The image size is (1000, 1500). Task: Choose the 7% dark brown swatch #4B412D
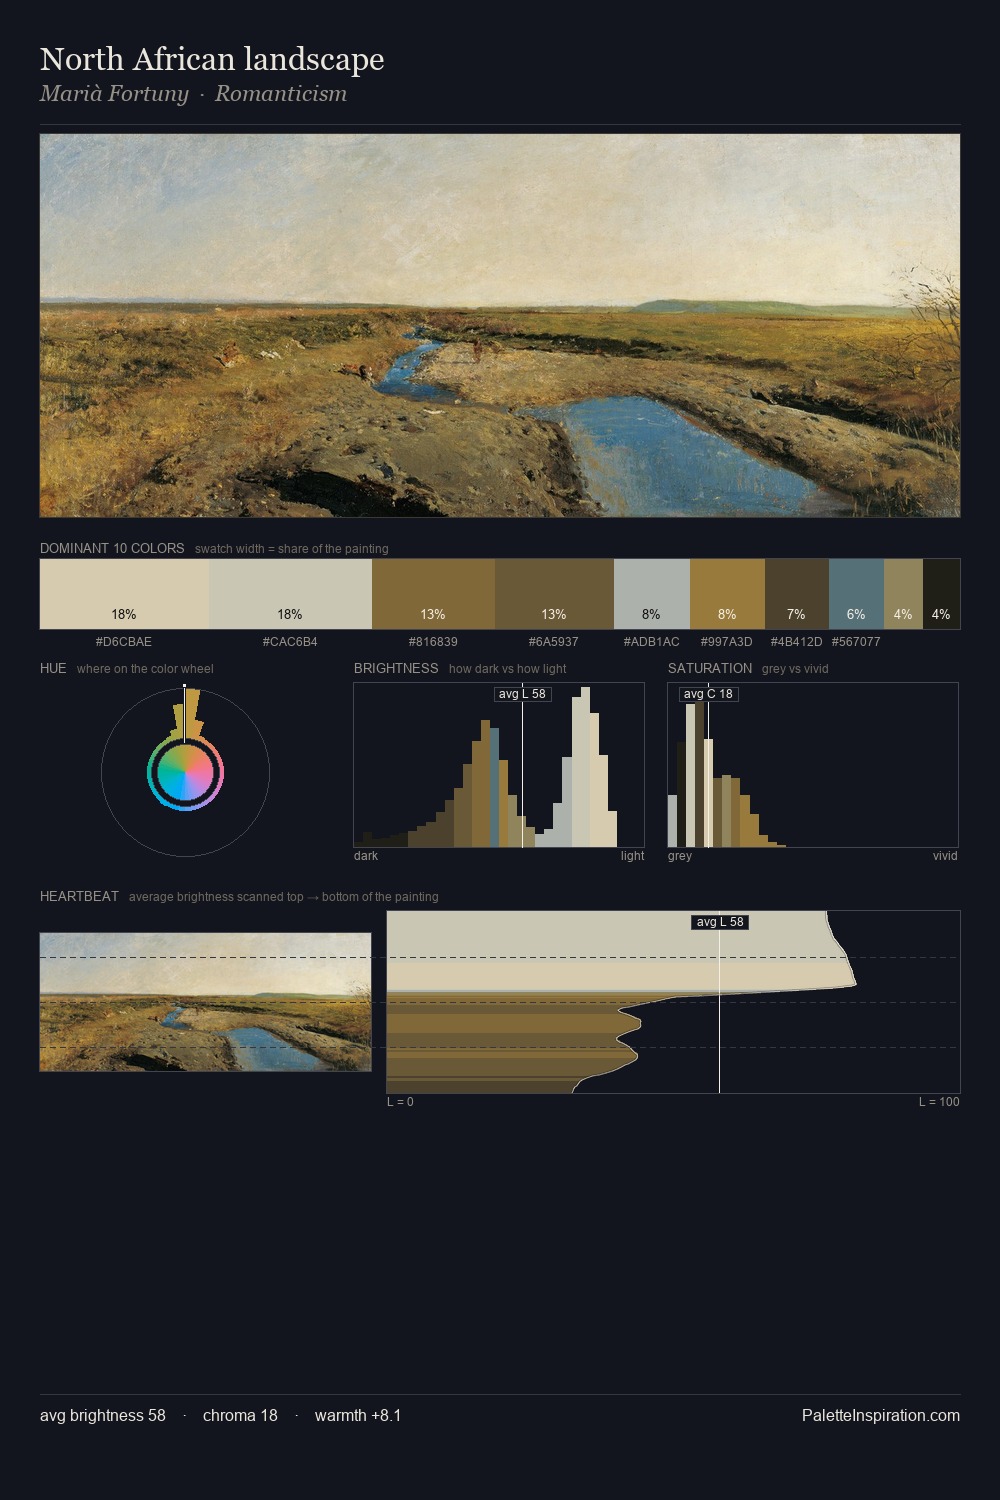797,594
